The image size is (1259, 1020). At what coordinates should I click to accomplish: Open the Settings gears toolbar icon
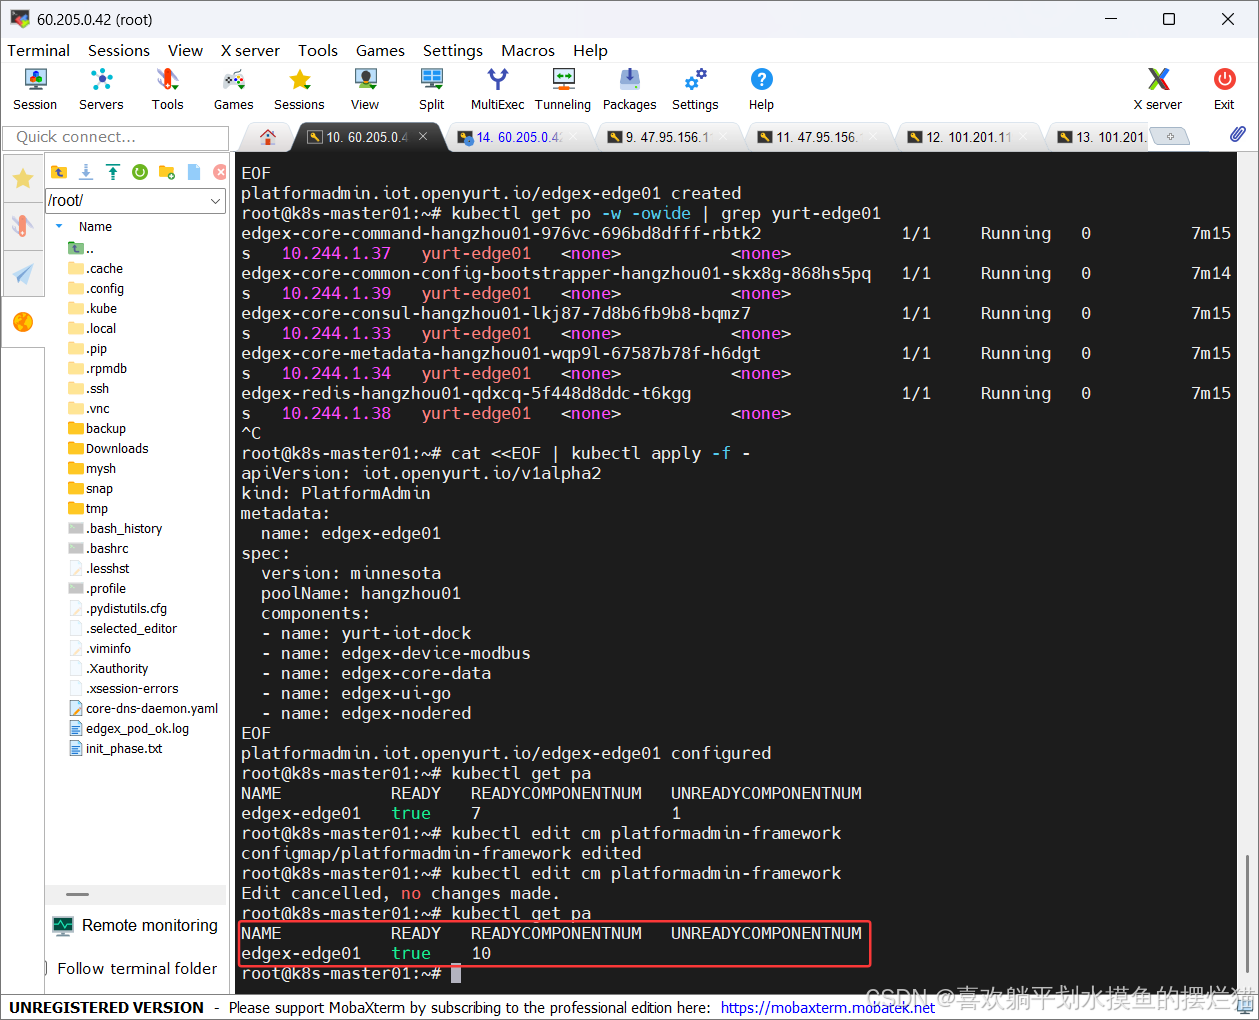(695, 89)
